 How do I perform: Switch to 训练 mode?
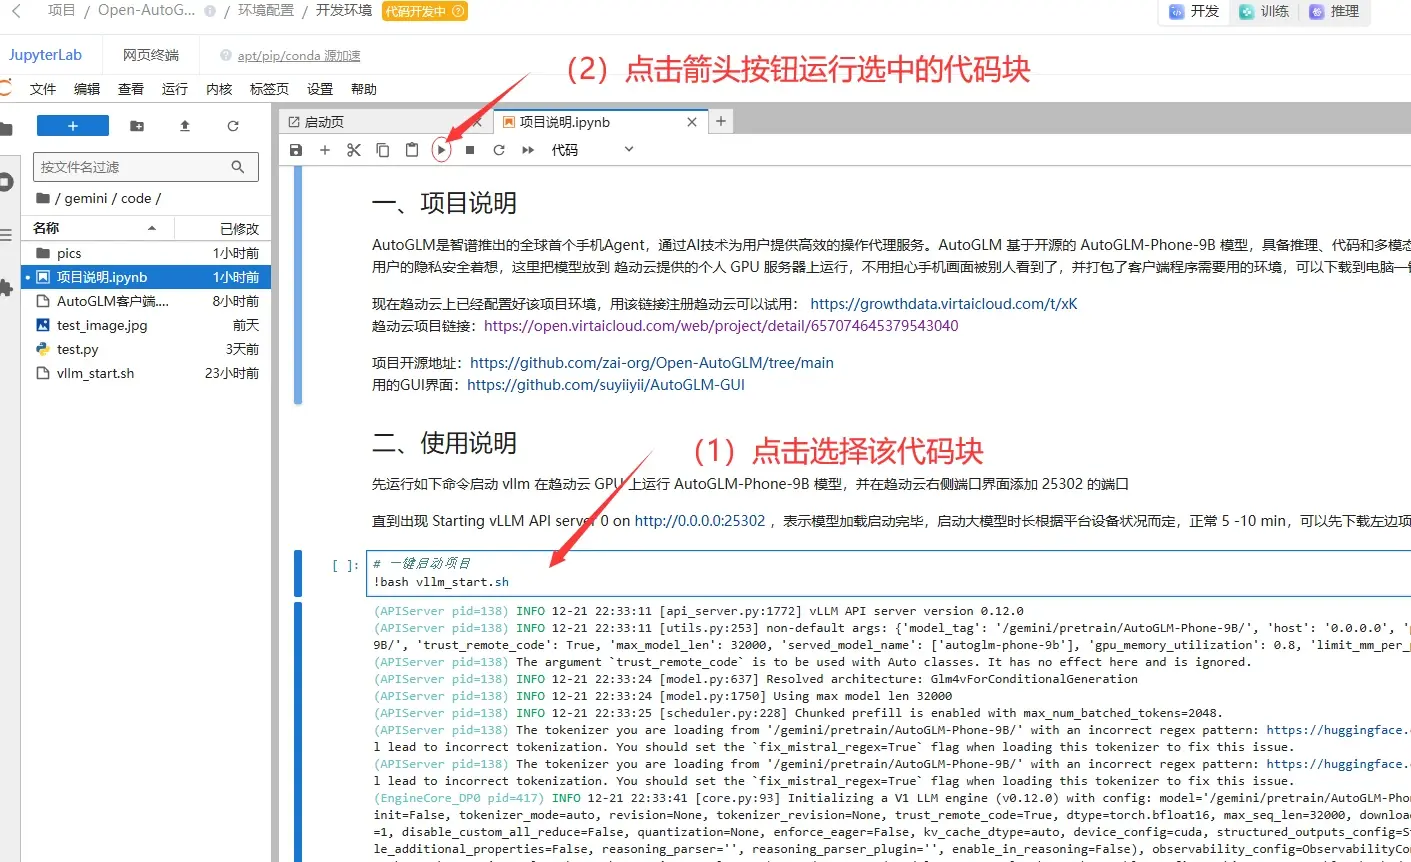(1264, 11)
